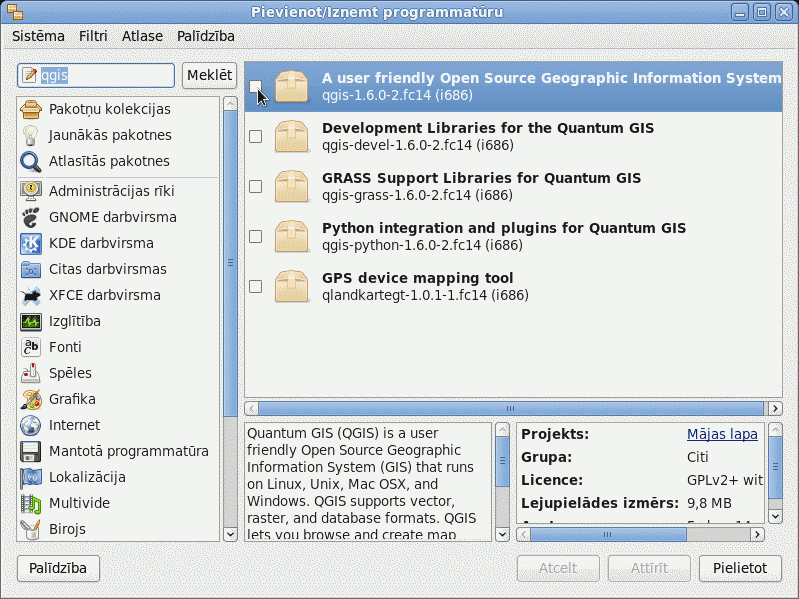Click the details pane horizontal scroll-left arrow

pos(523,534)
